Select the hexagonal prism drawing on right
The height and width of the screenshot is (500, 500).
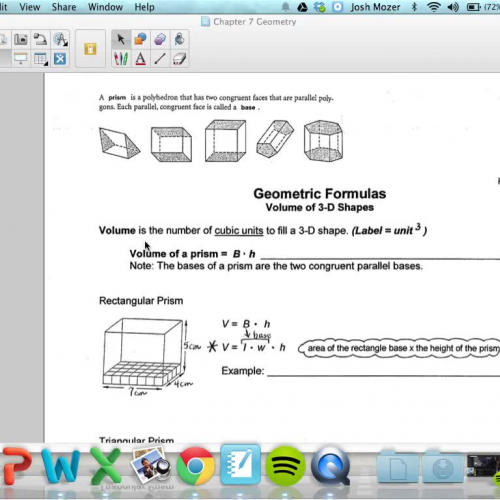click(x=323, y=141)
